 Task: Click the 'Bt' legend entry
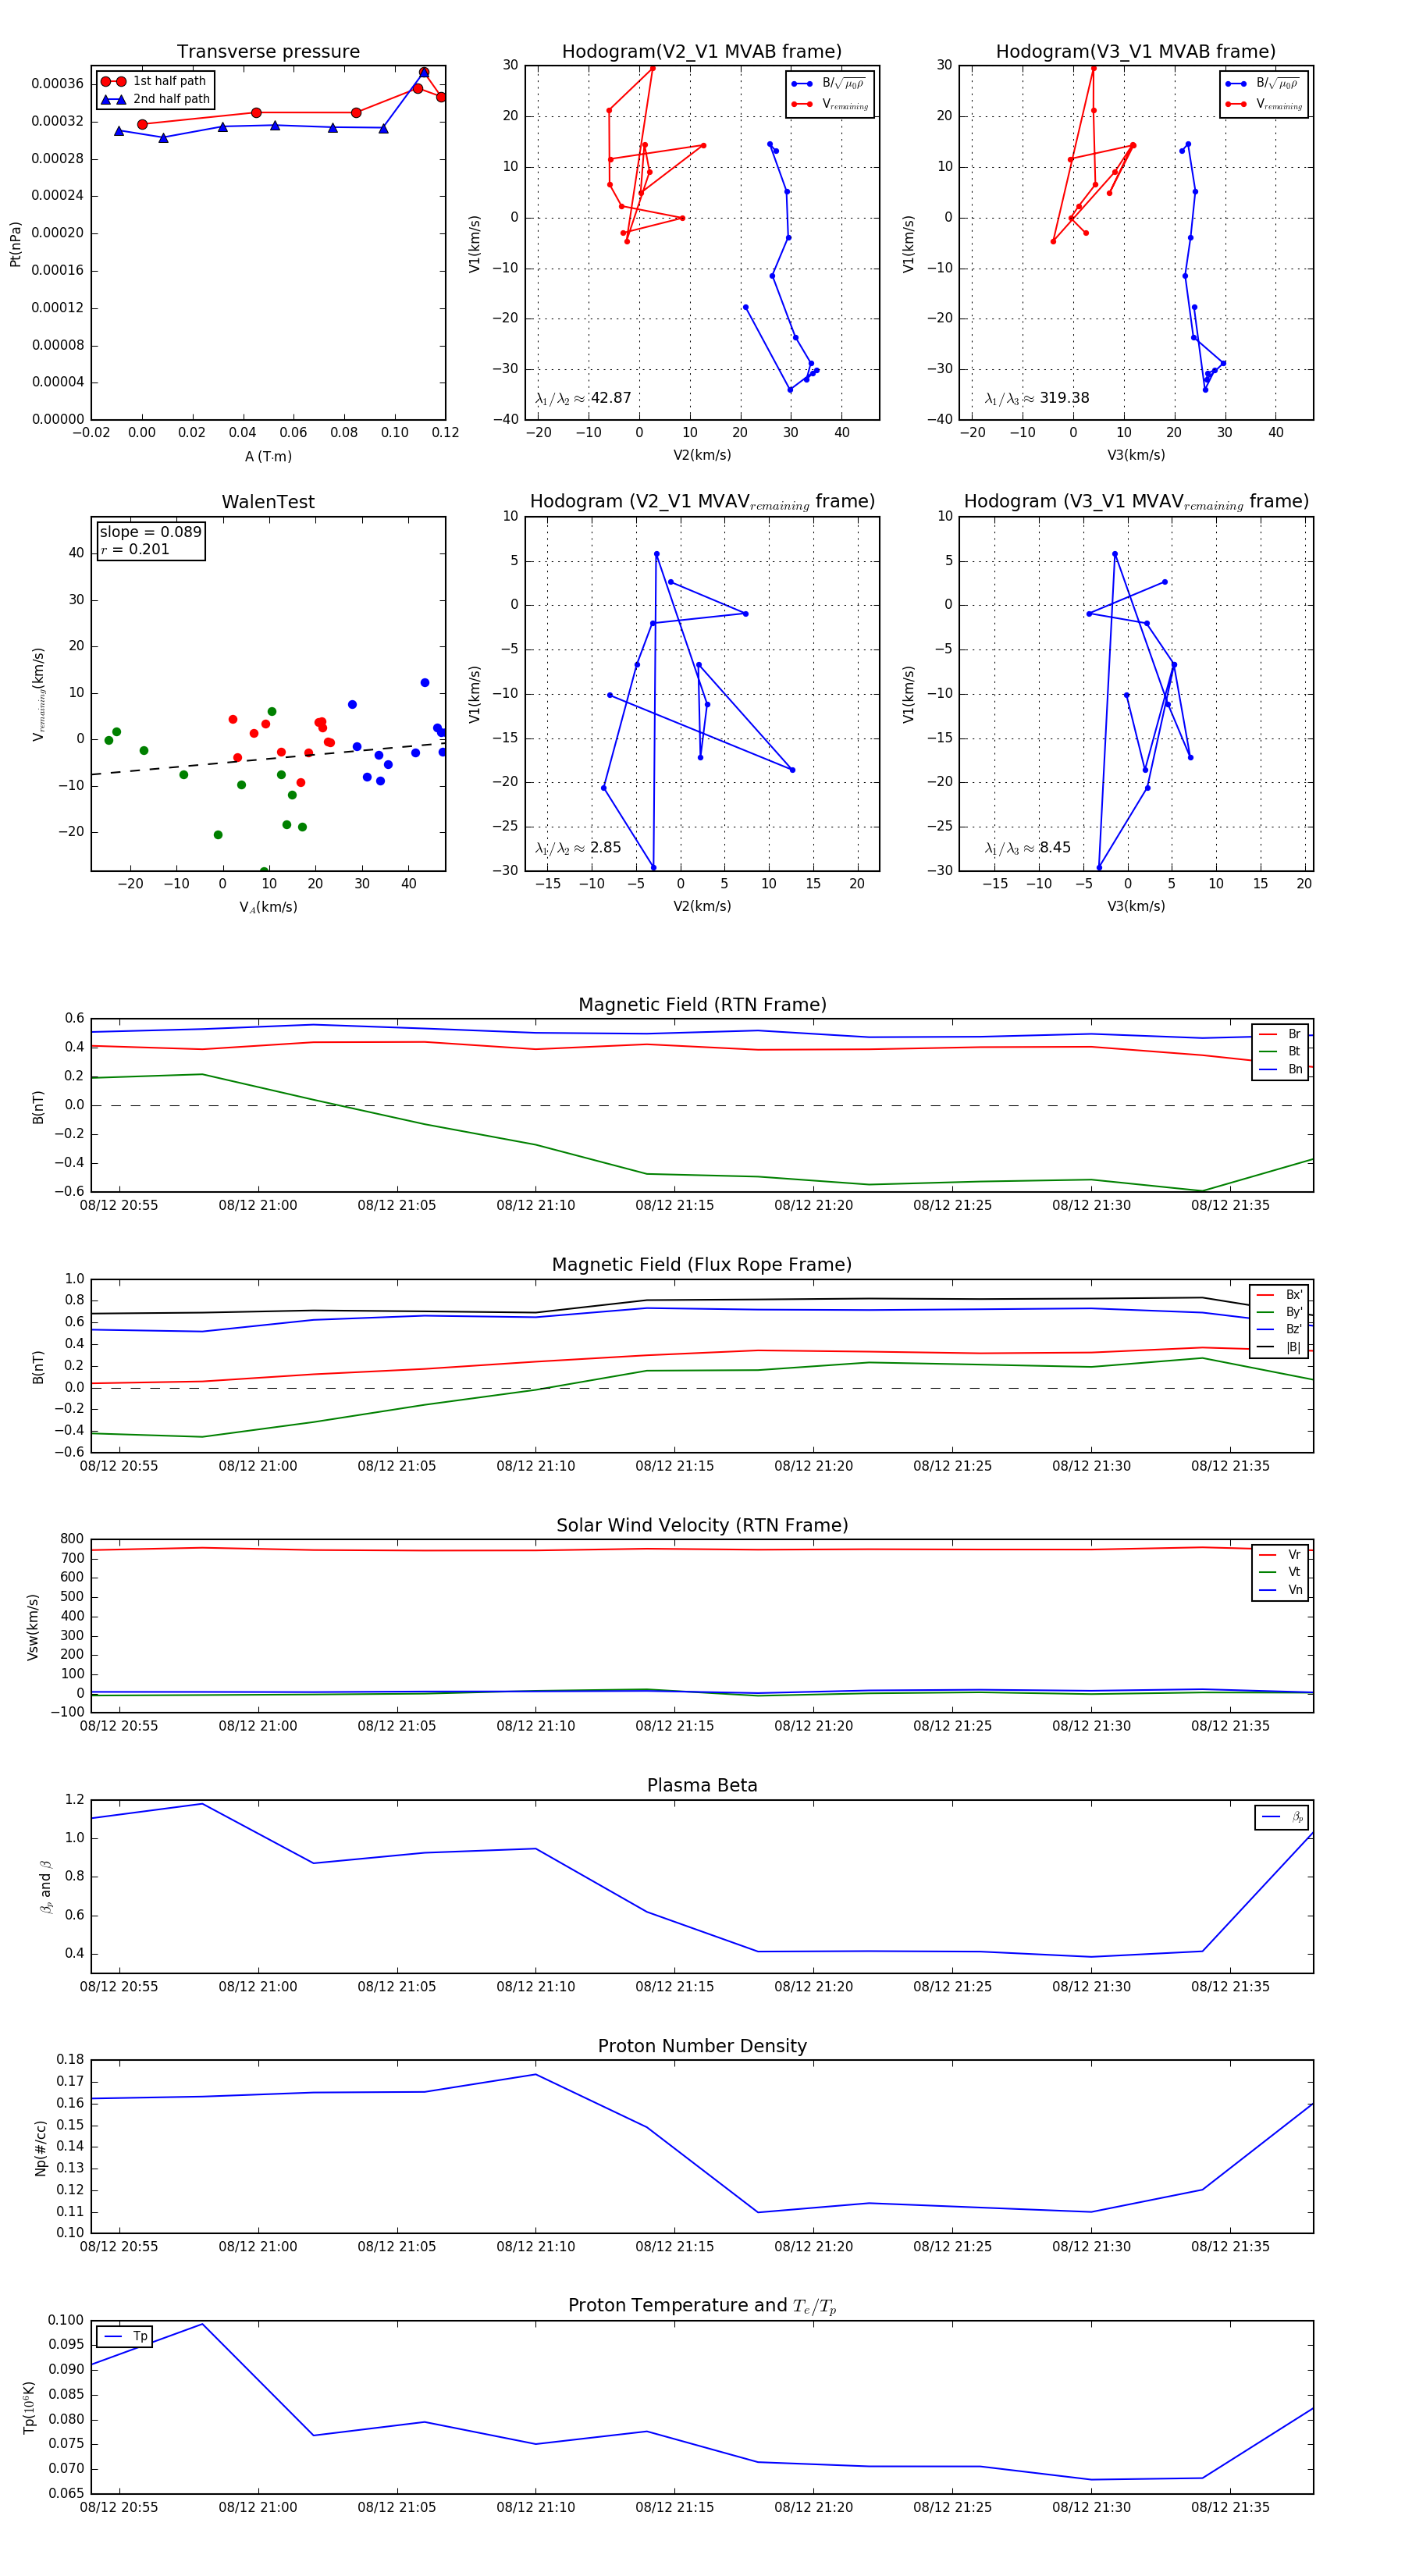pos(1279,1051)
